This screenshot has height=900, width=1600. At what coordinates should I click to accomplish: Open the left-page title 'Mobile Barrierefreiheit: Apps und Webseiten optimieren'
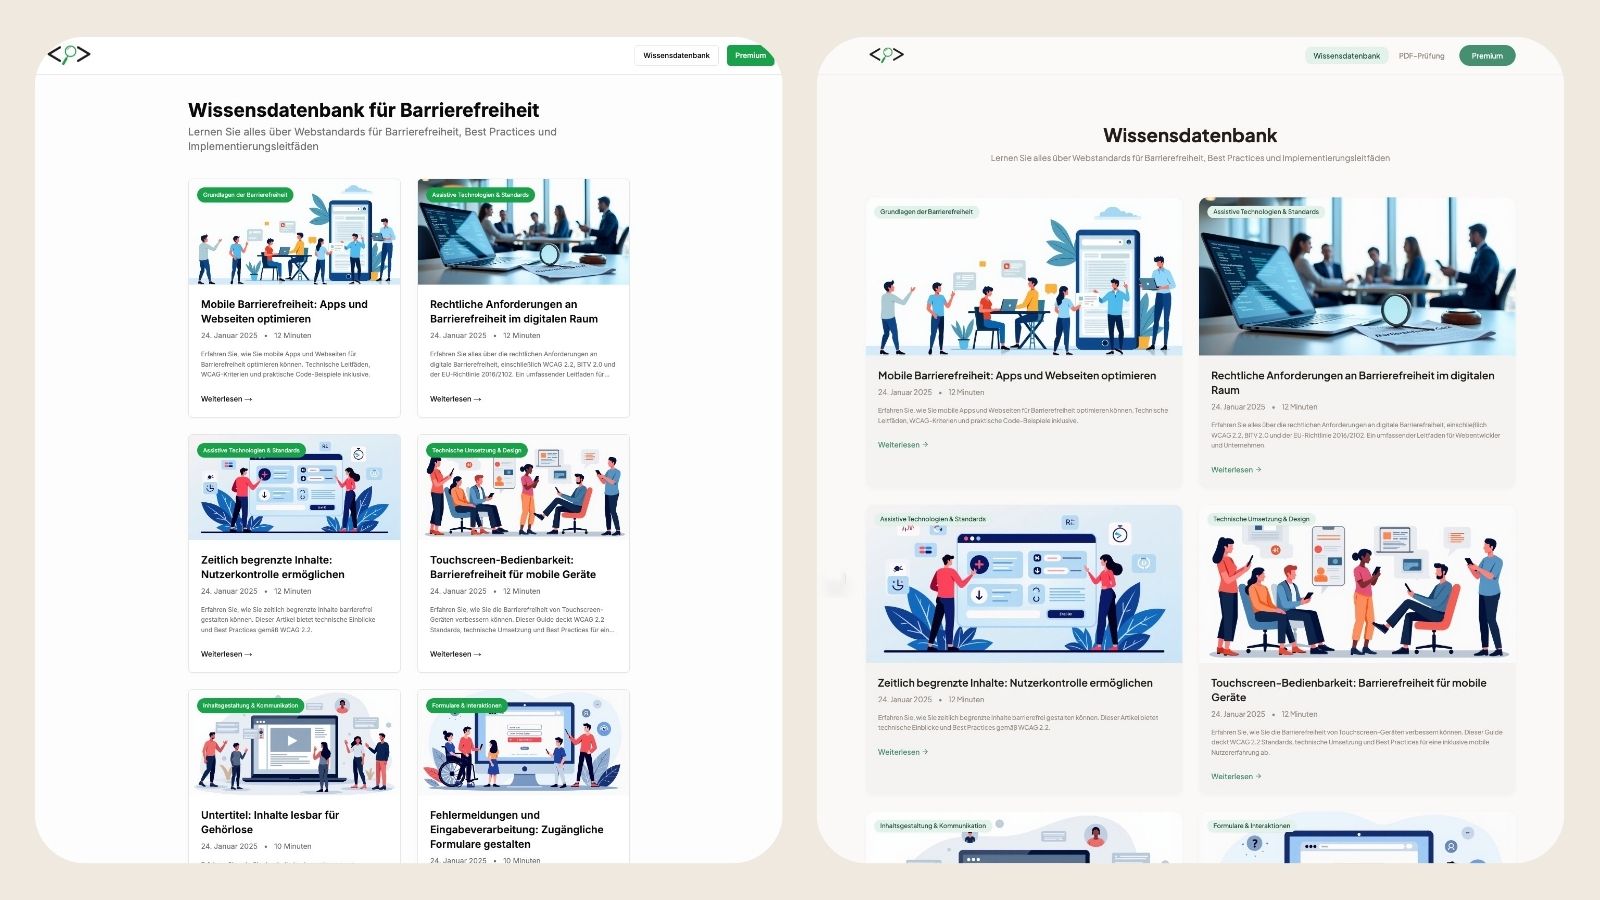pyautogui.click(x=284, y=311)
